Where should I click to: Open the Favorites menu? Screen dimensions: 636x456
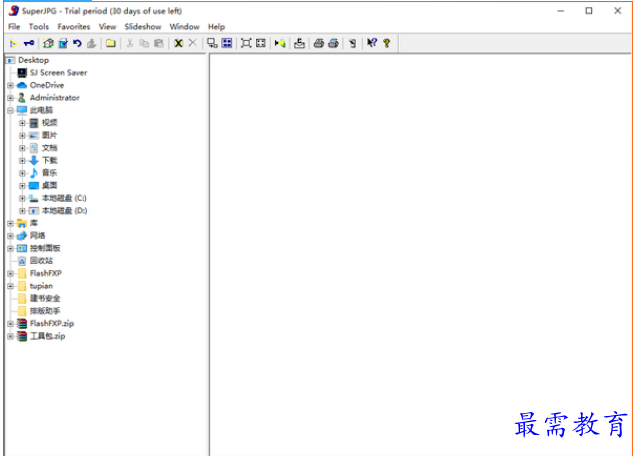pyautogui.click(x=74, y=27)
